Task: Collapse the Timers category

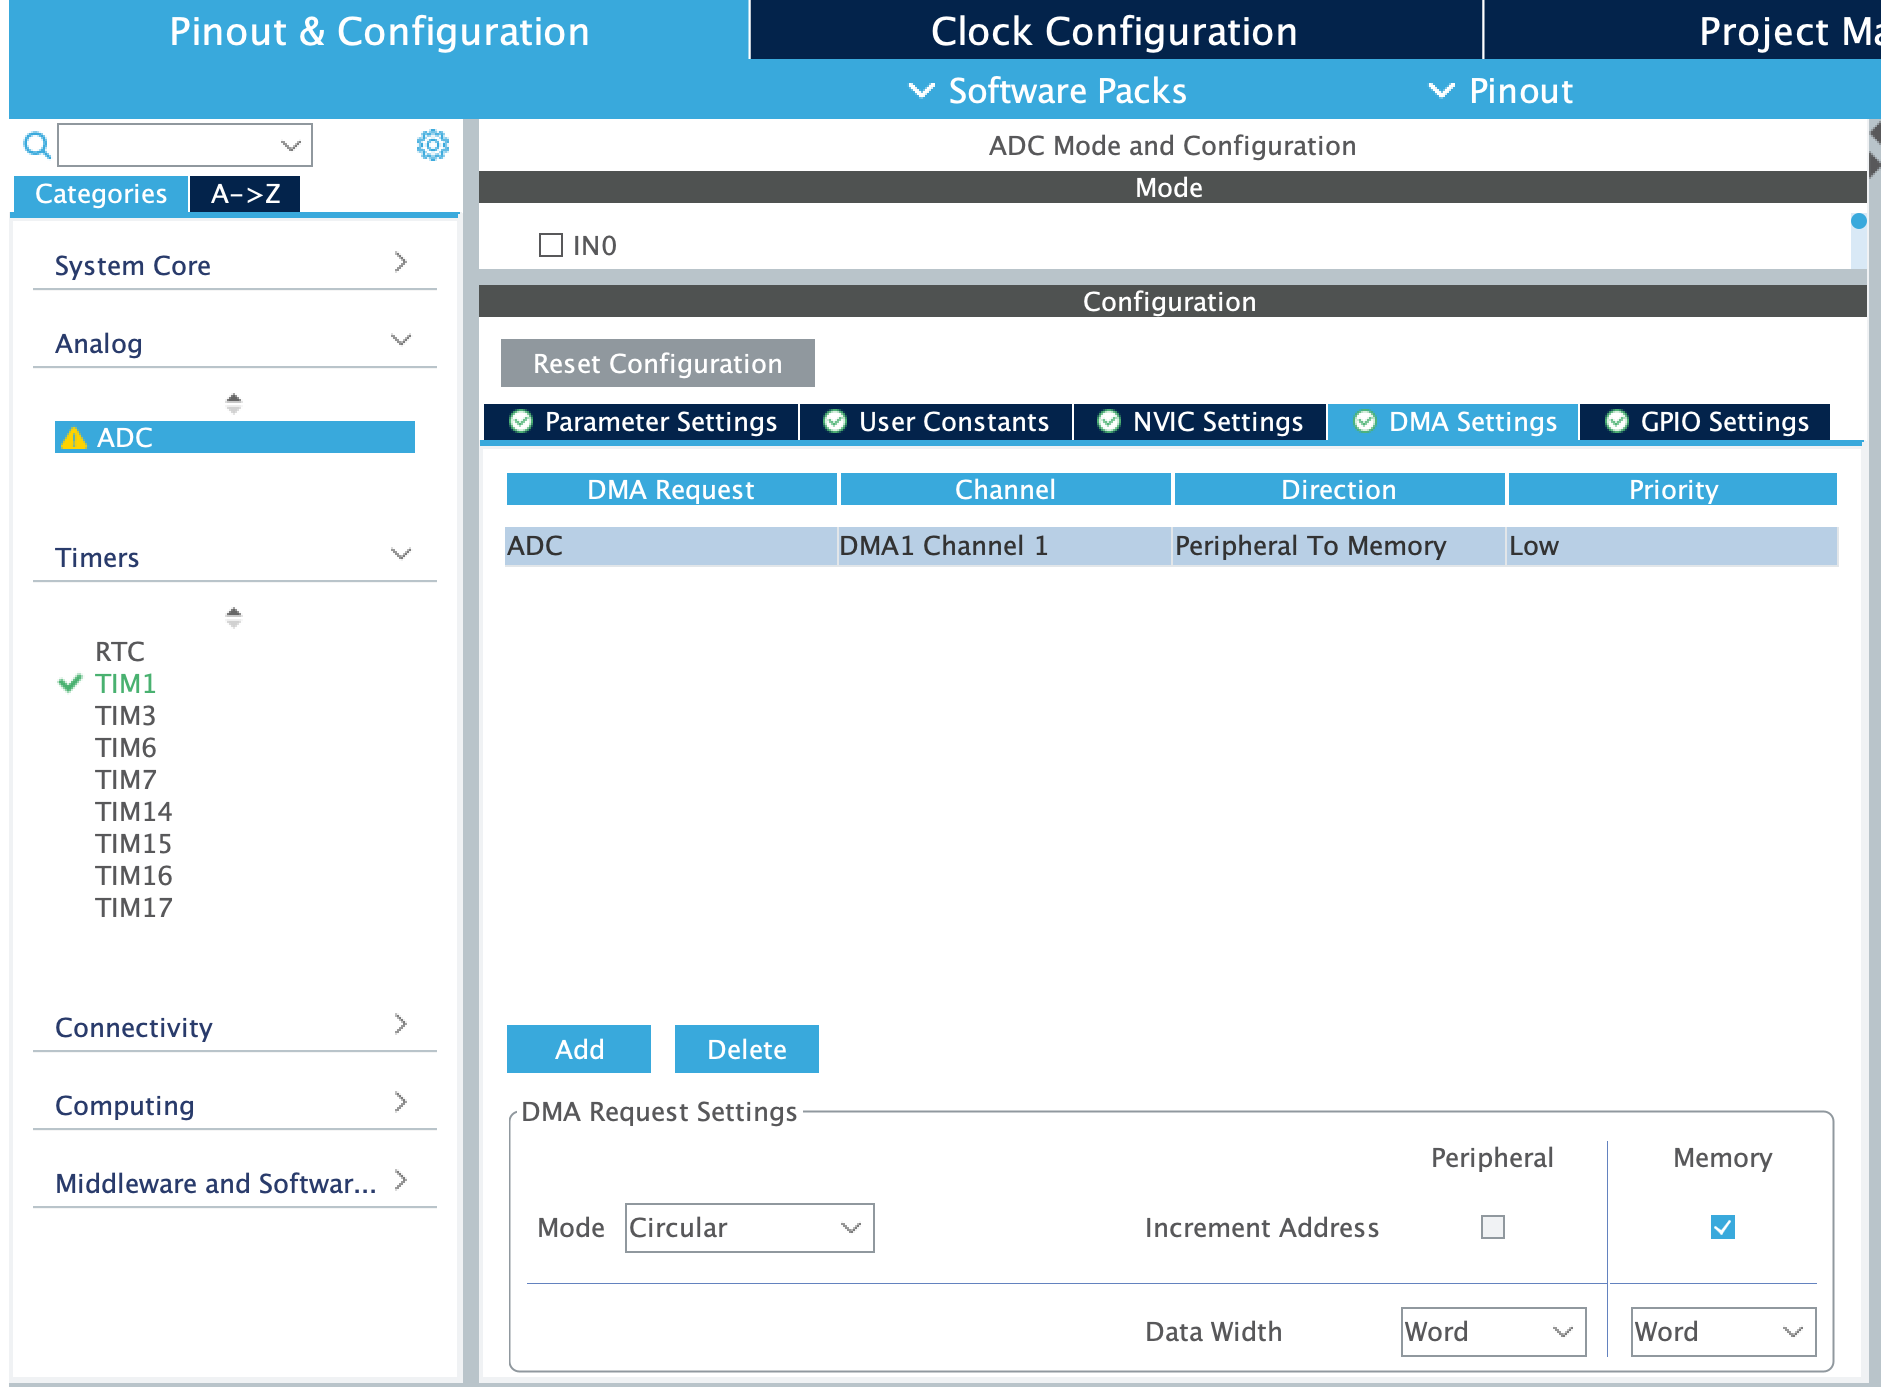Action: (401, 553)
